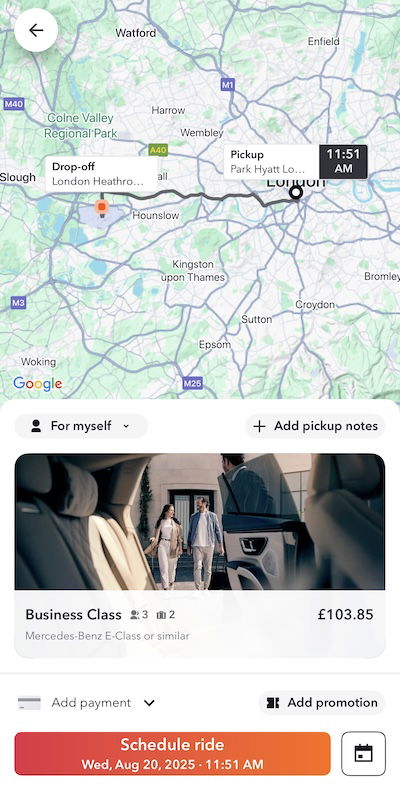Tap the Drop-off London Heathrow label
The width and height of the screenshot is (400, 788).
click(101, 174)
